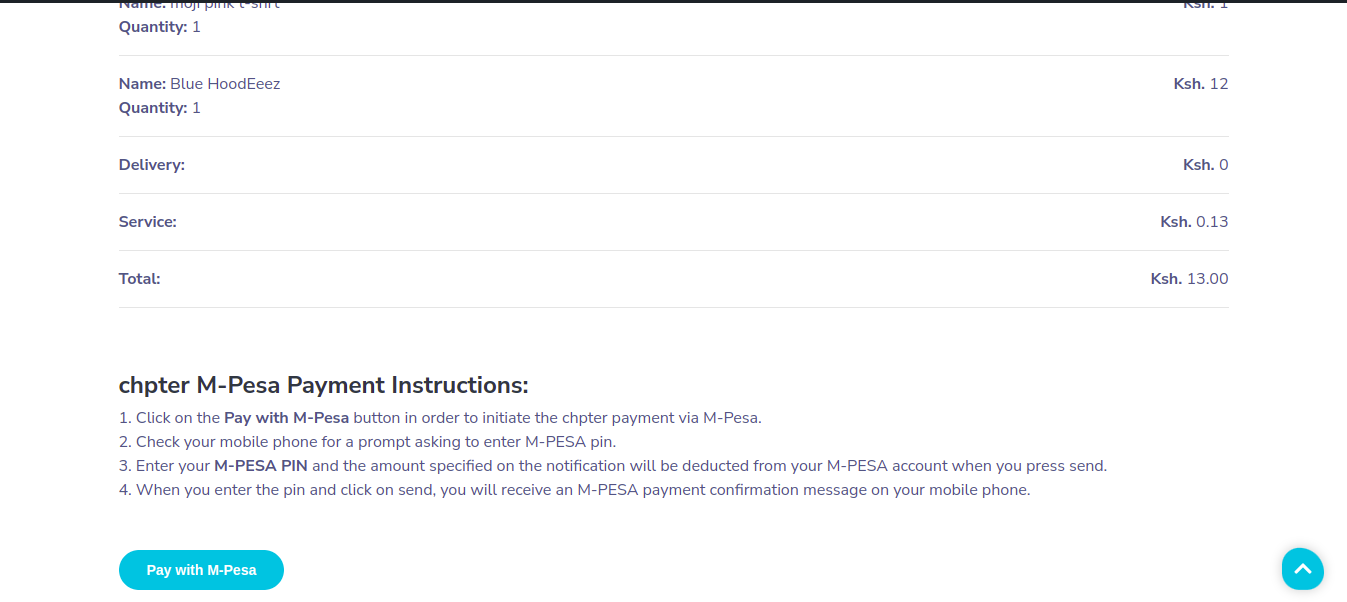Click the Service row label
Viewport: 1347px width, 602px height.
point(148,222)
